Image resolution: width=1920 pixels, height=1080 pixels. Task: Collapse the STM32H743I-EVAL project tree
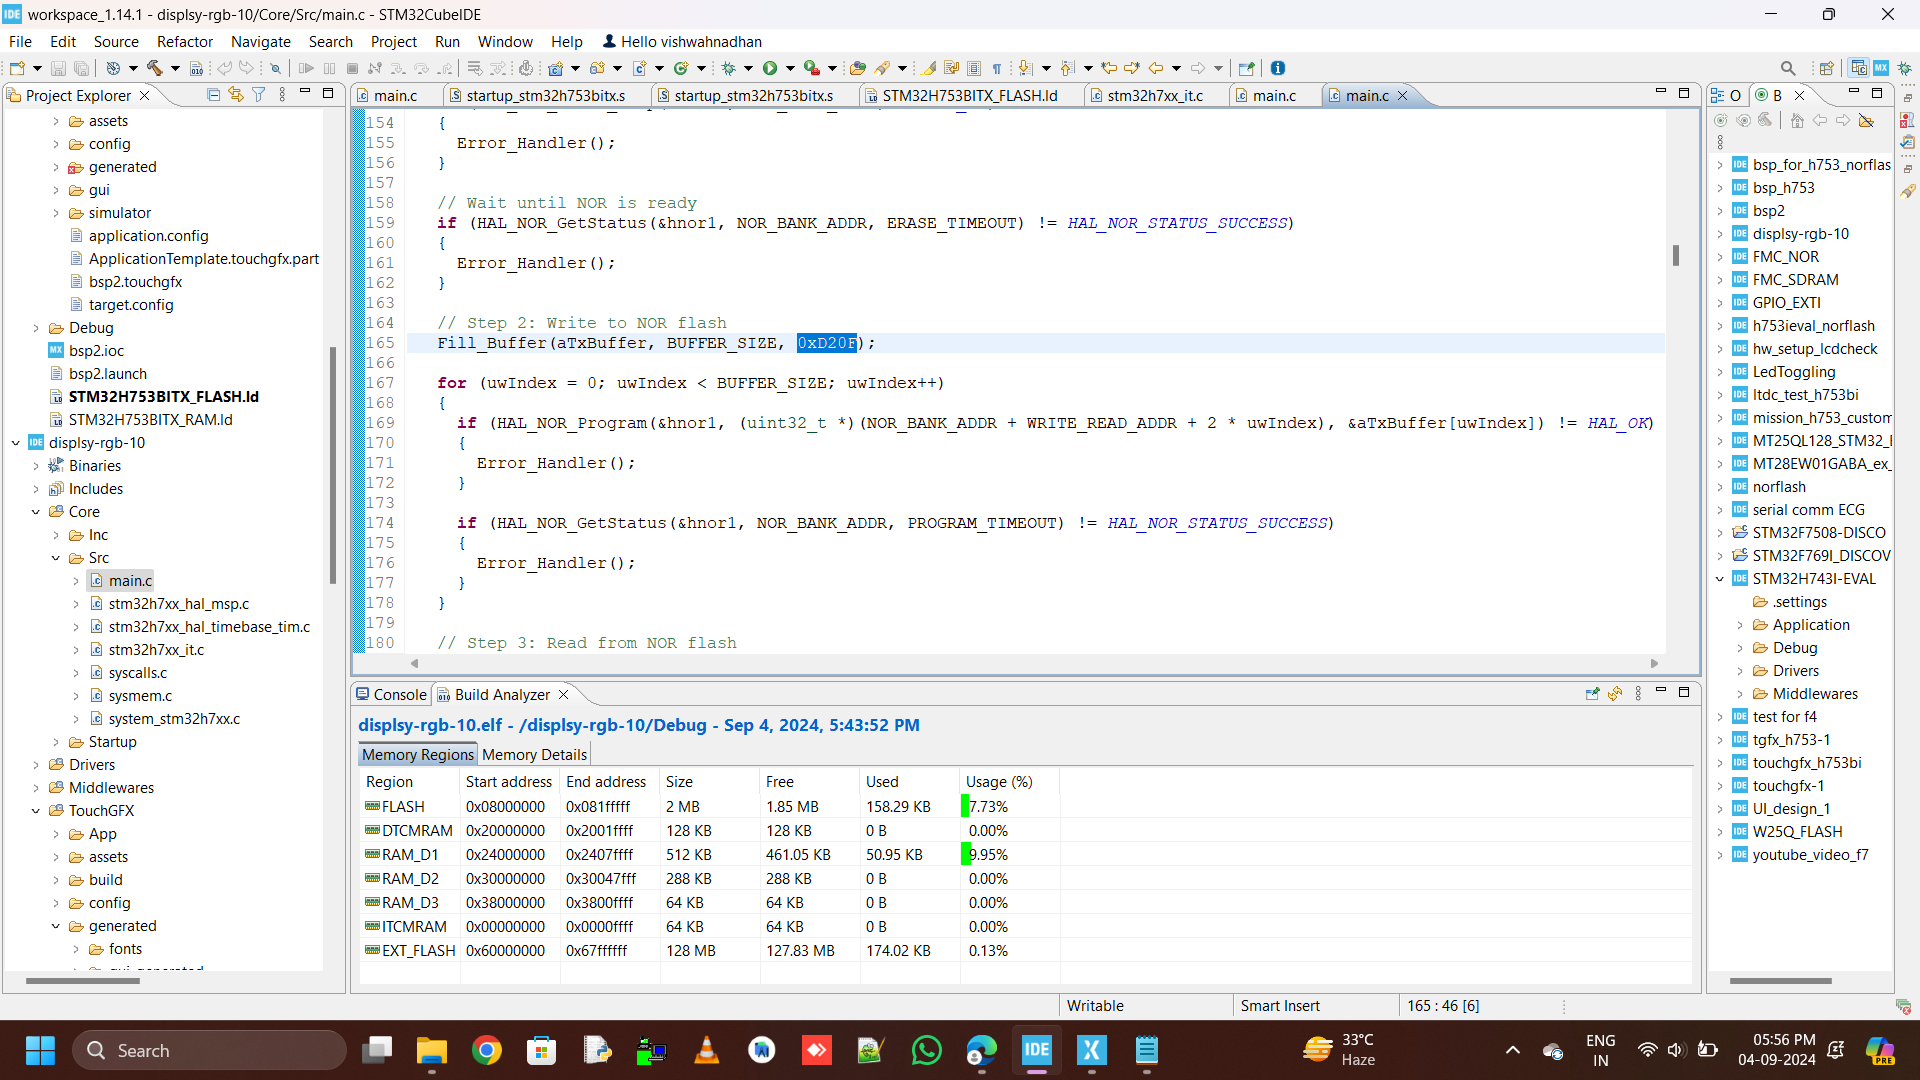(1720, 578)
